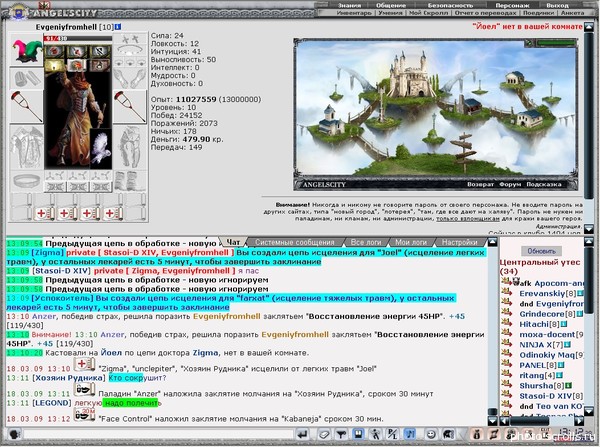
Task: Click the chat log scroll-down arrow
Action: pos(492,421)
